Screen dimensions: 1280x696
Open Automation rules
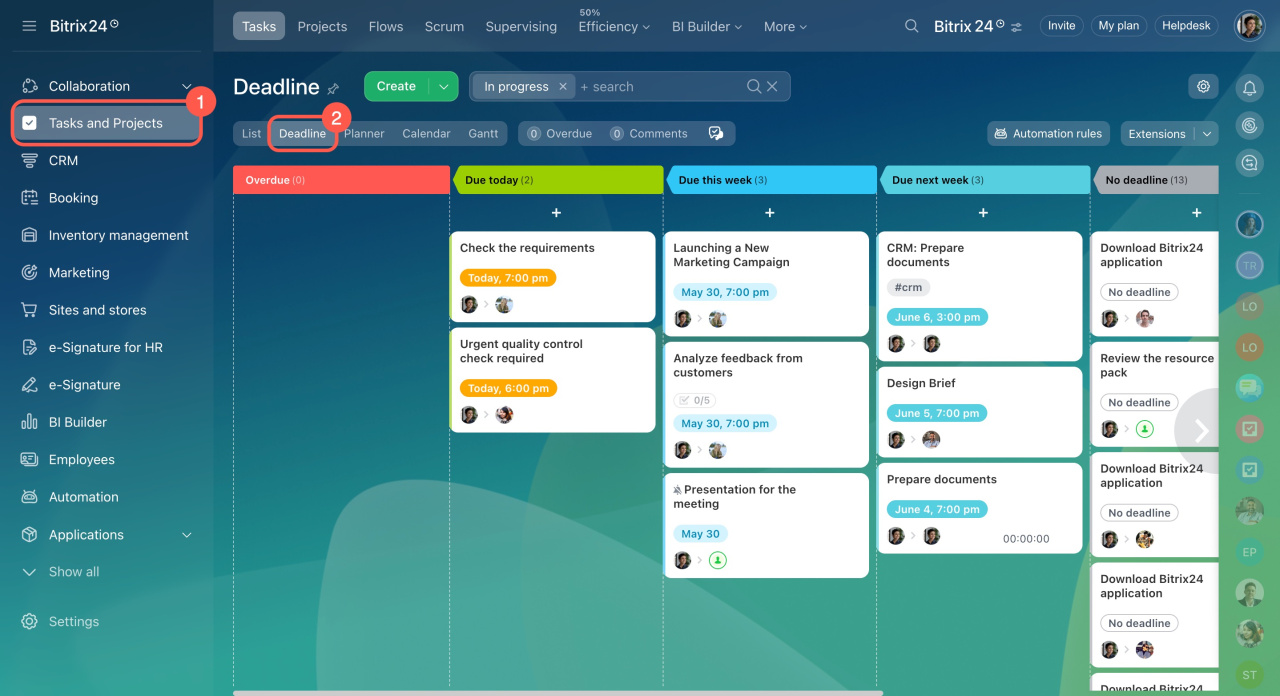pos(1048,134)
